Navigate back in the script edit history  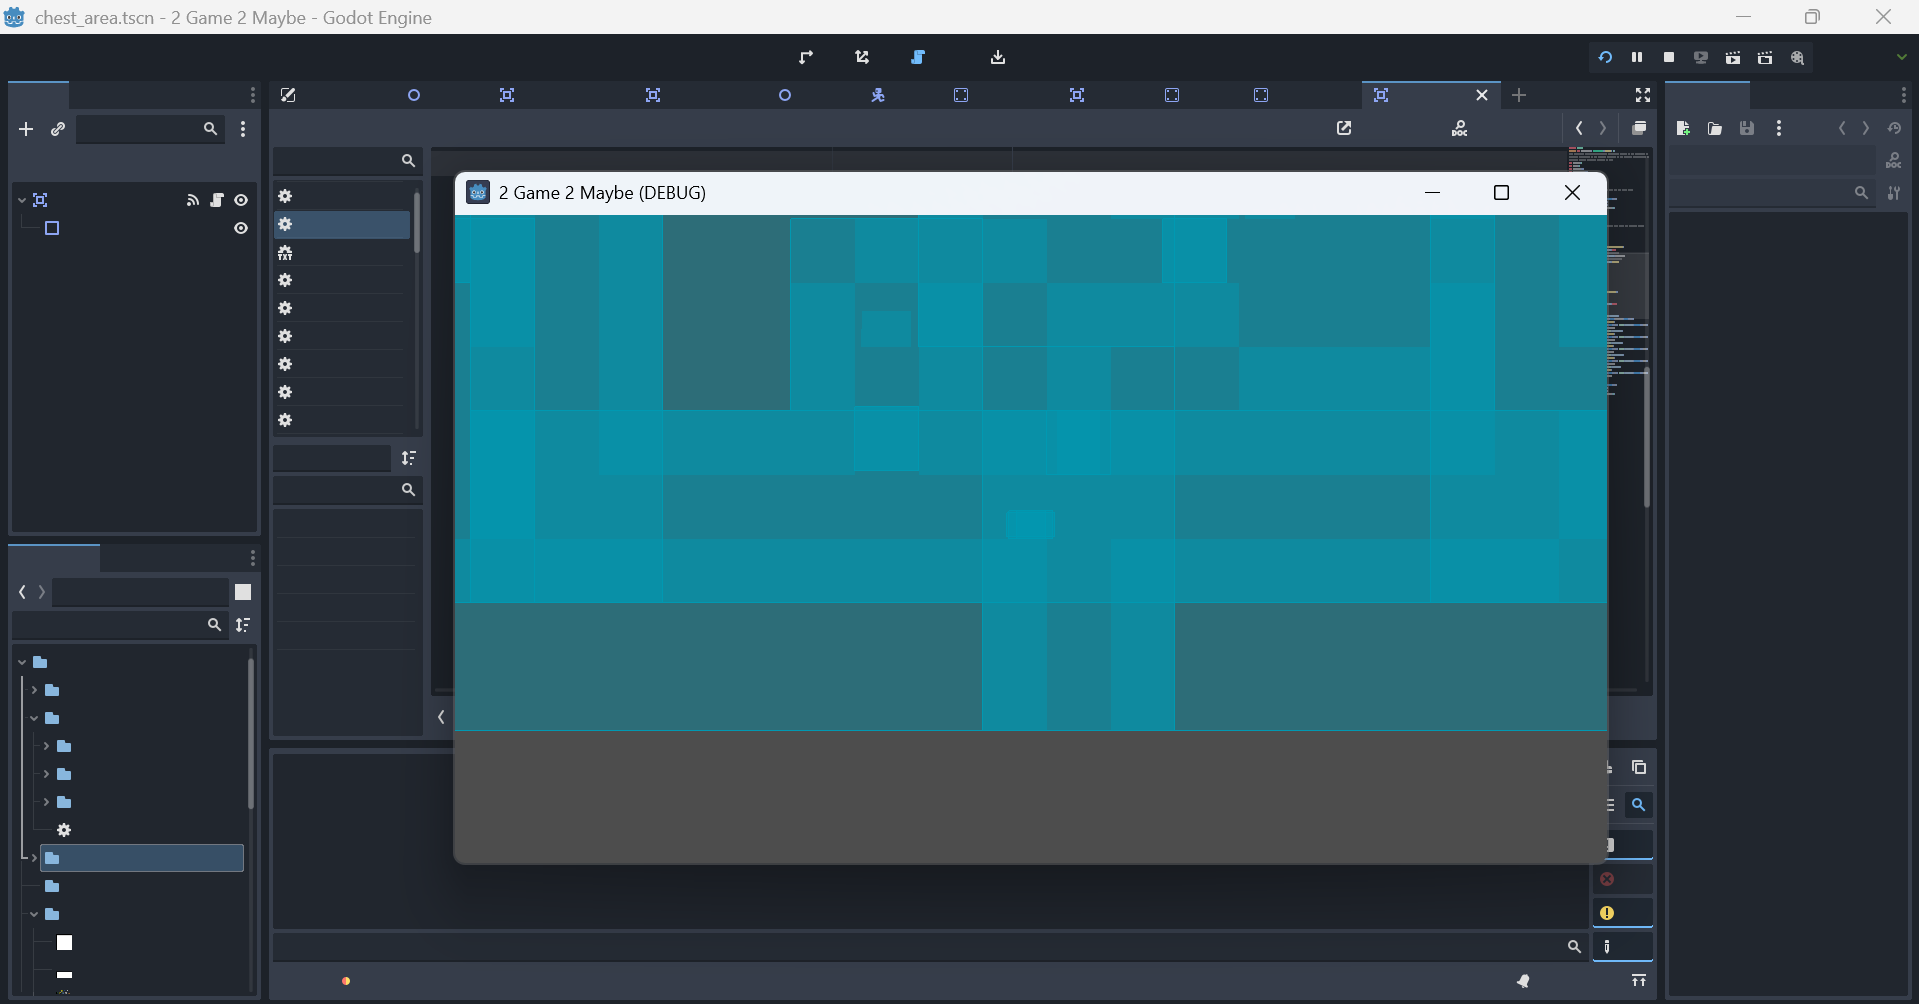(1578, 128)
